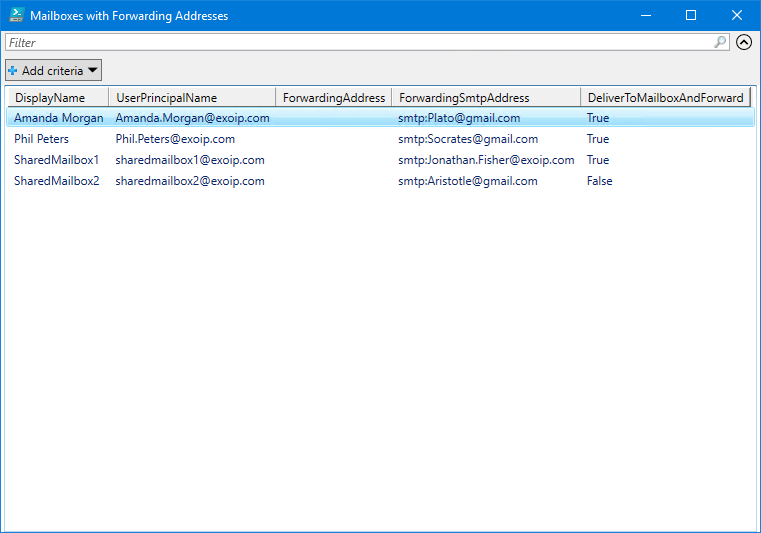
Task: Type in the Filter input field
Action: point(360,43)
